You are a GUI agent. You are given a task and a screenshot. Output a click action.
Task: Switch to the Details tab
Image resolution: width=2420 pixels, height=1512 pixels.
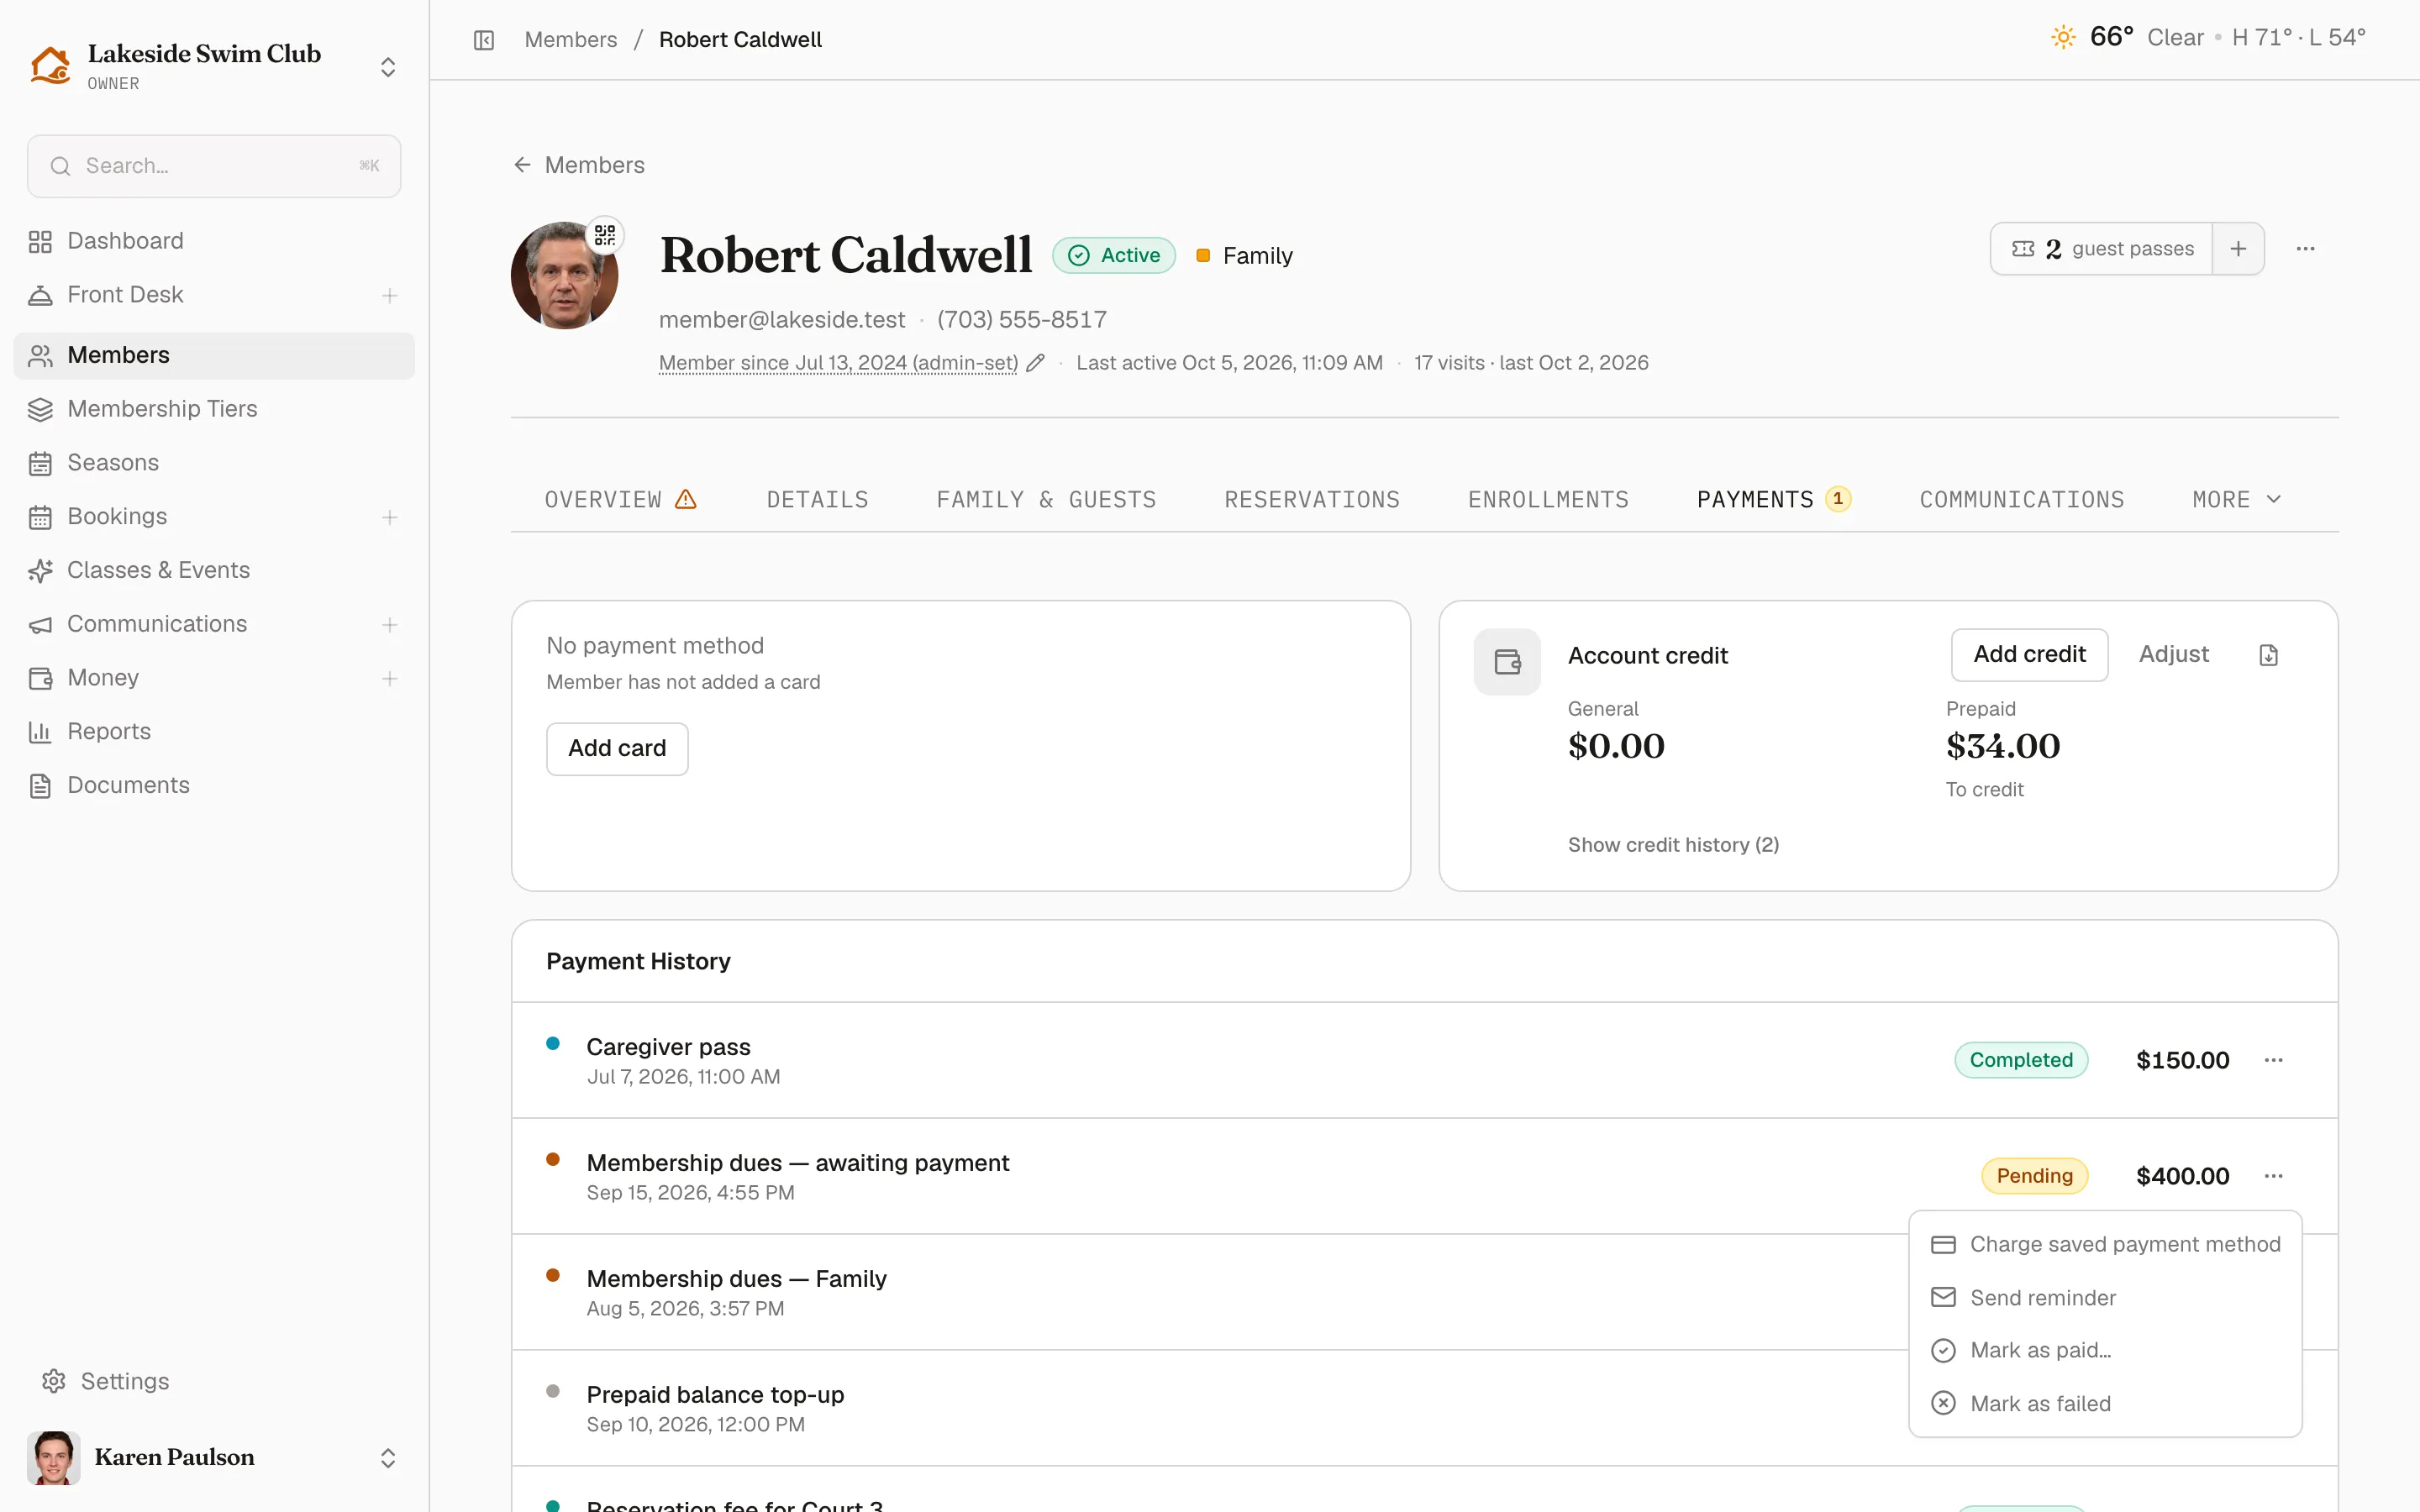(x=817, y=499)
